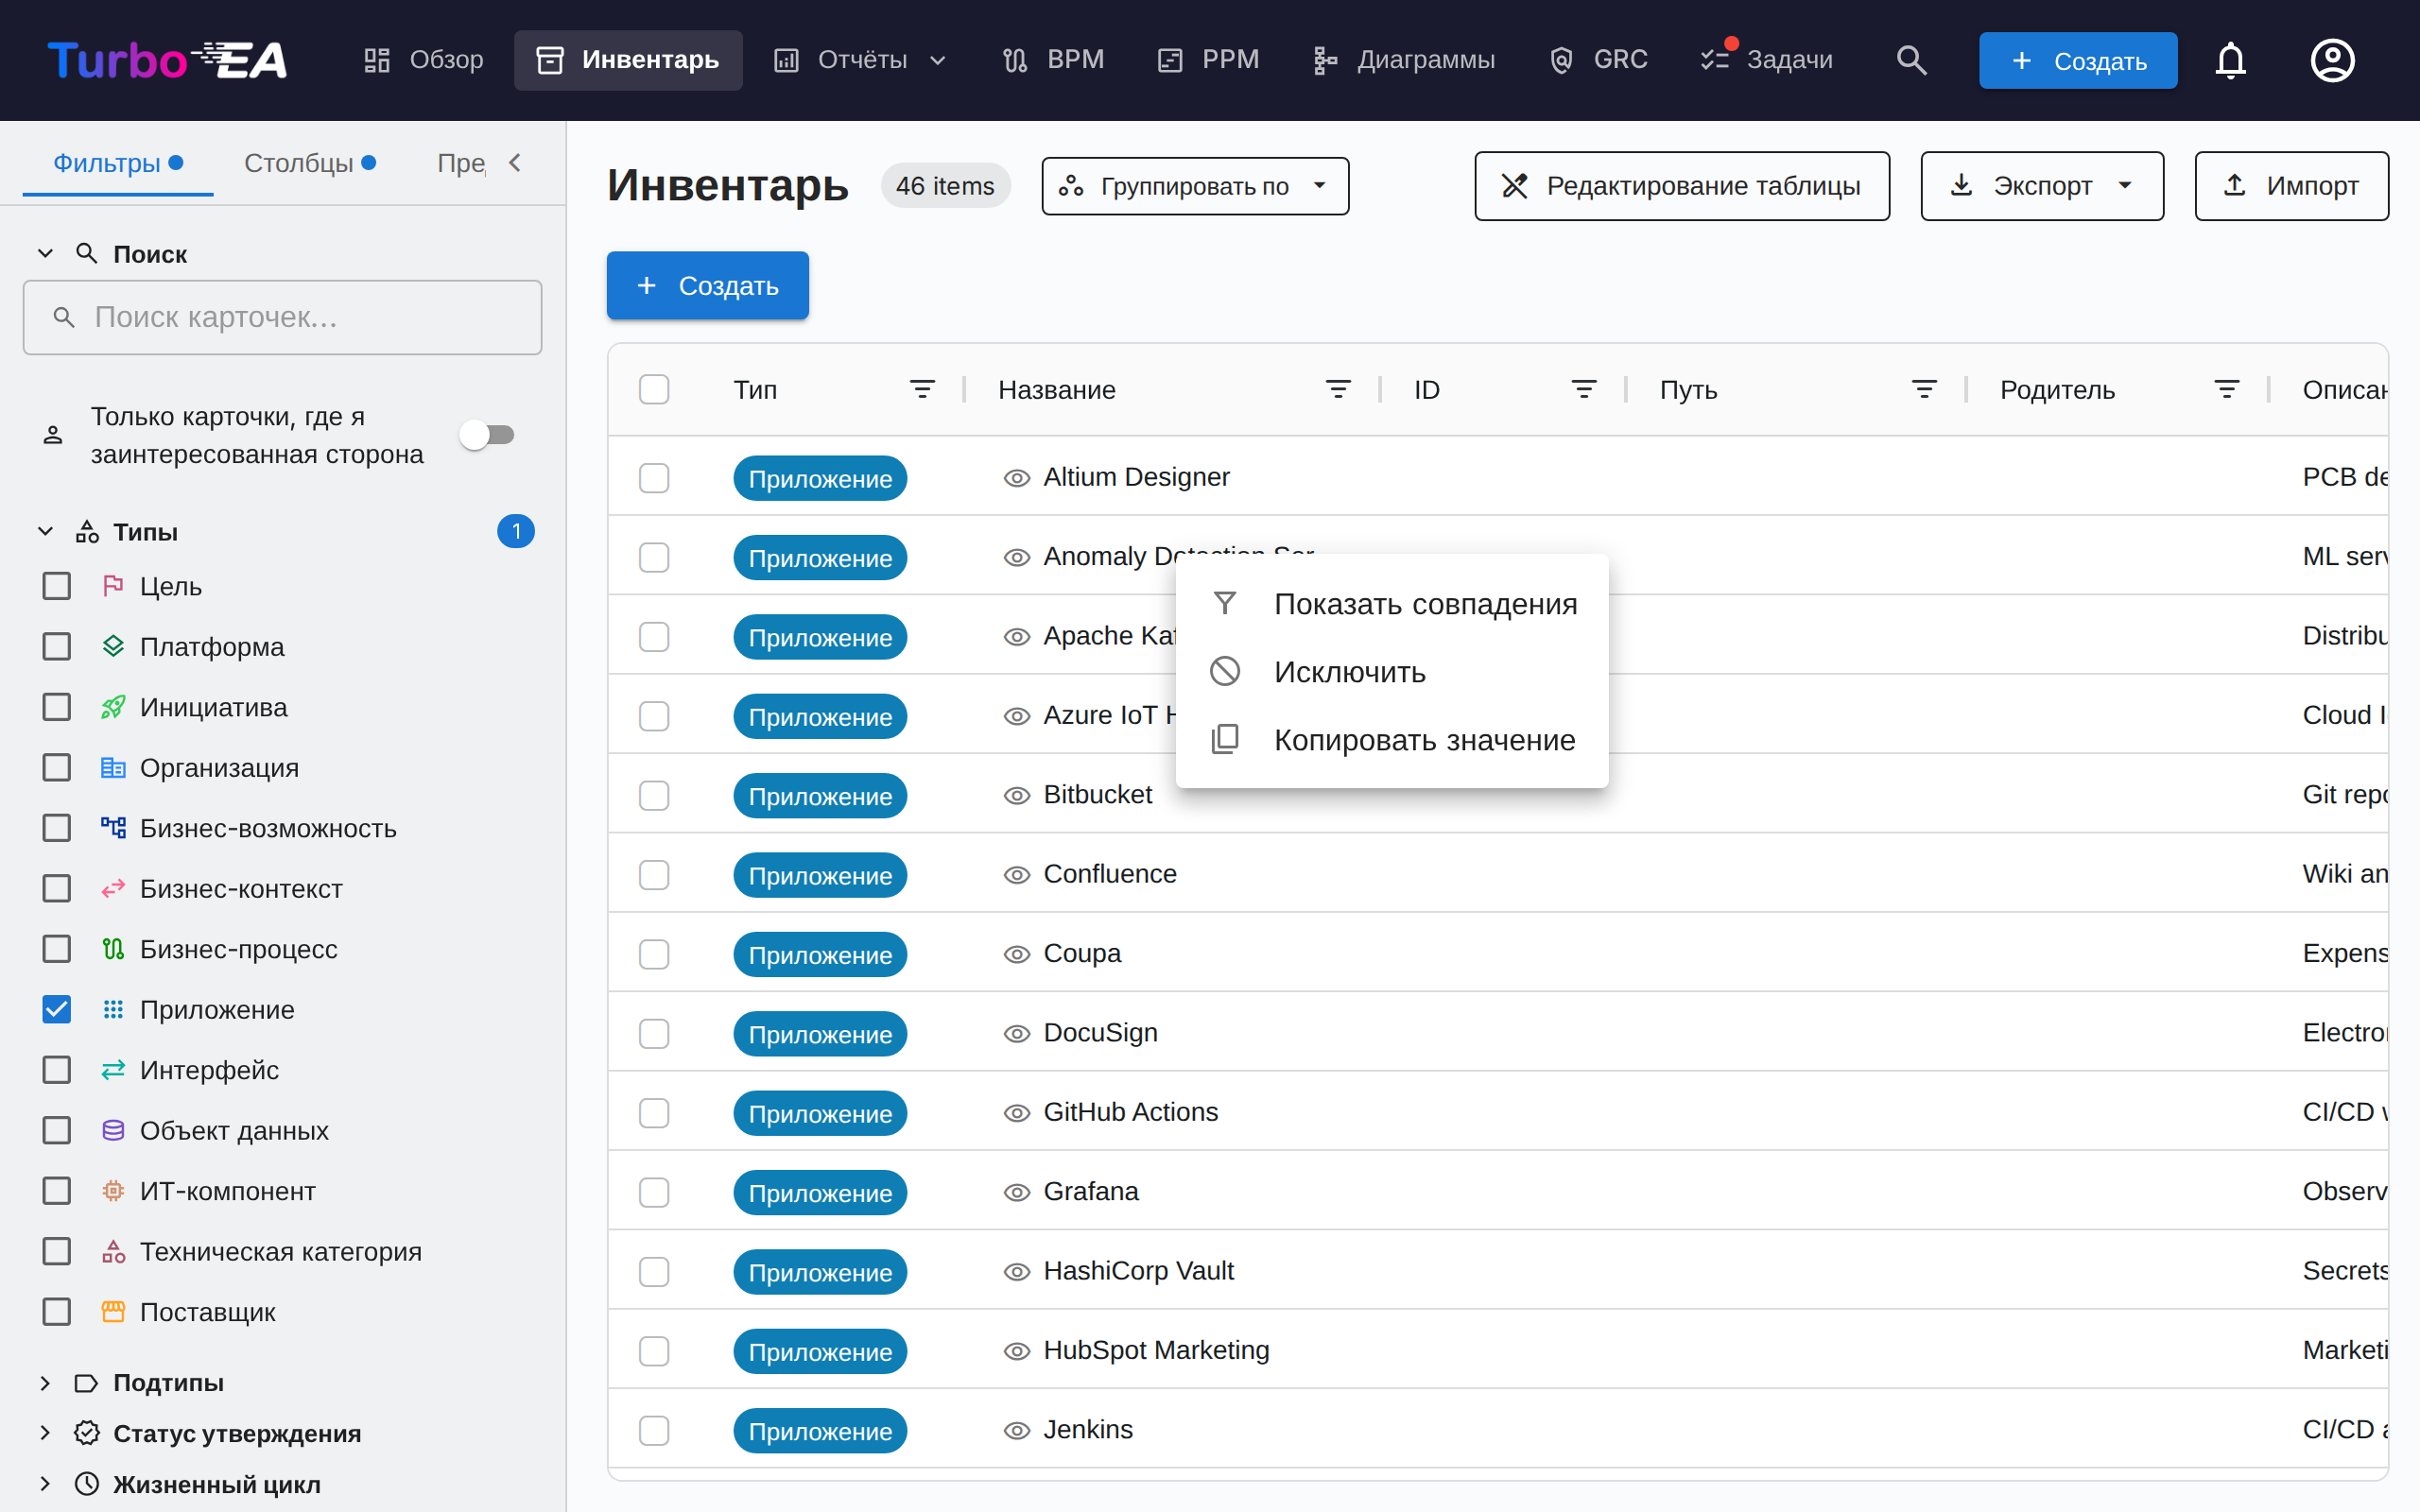2420x1512 pixels.
Task: Click the eye icon next to Jenkins
Action: pos(1017,1431)
